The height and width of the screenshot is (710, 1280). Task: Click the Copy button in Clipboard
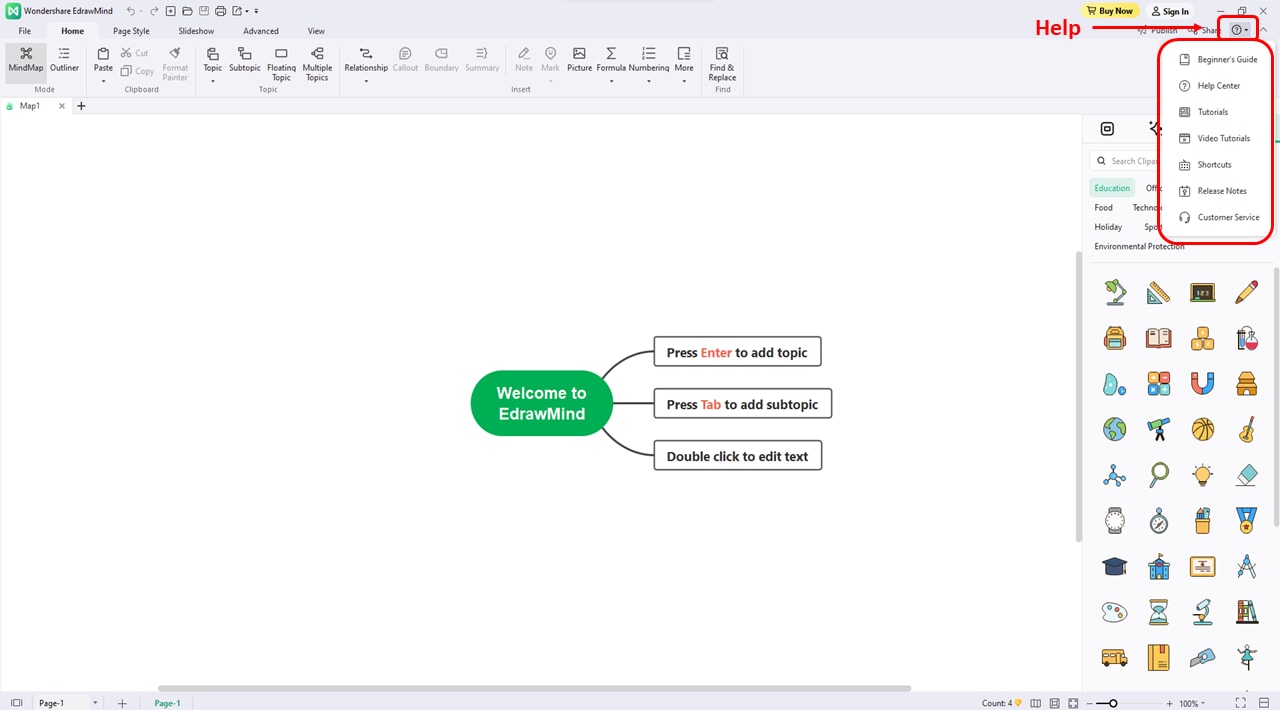137,71
